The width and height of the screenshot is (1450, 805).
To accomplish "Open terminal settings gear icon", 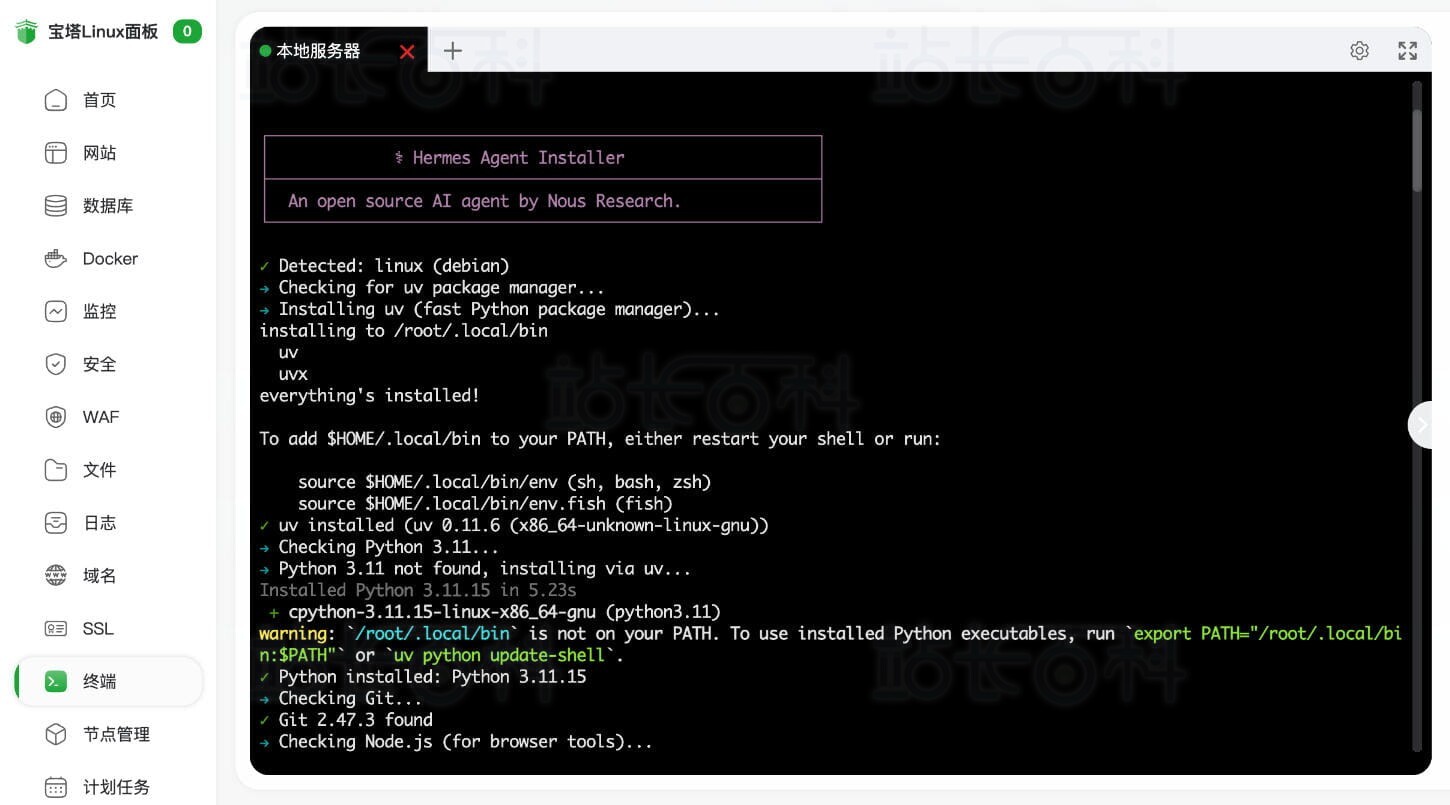I will click(x=1359, y=51).
